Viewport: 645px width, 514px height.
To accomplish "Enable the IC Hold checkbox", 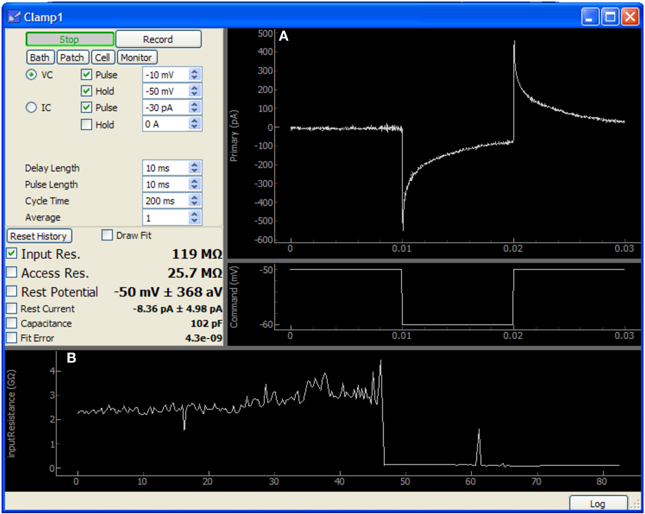I will click(86, 125).
